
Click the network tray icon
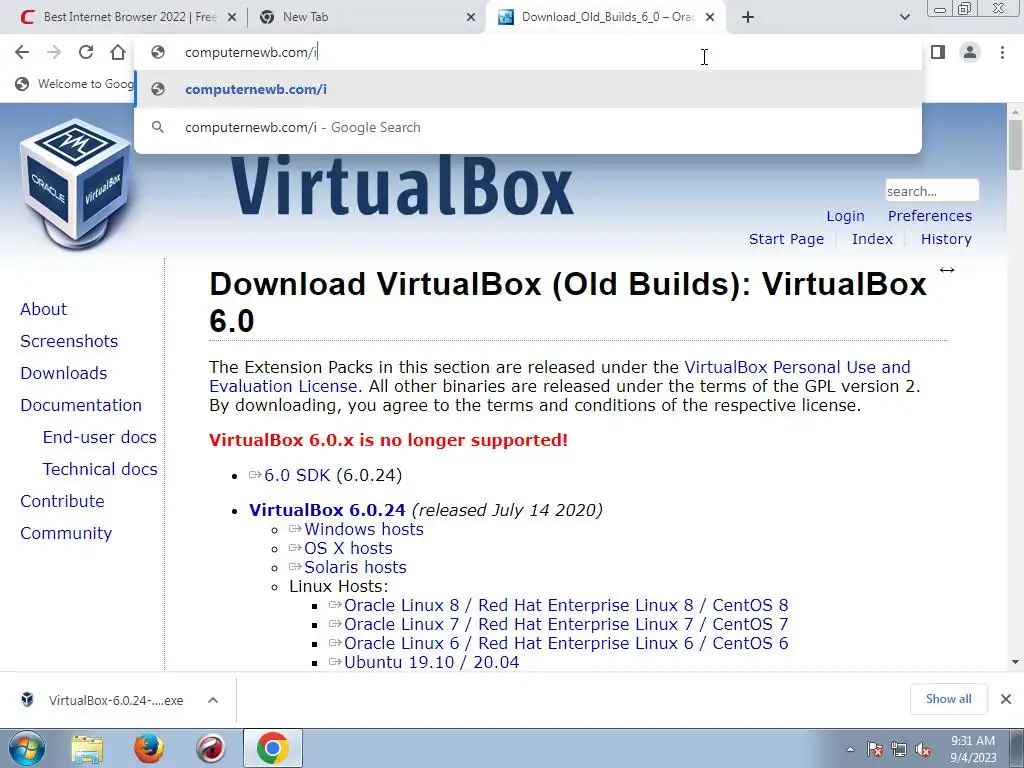pos(899,750)
